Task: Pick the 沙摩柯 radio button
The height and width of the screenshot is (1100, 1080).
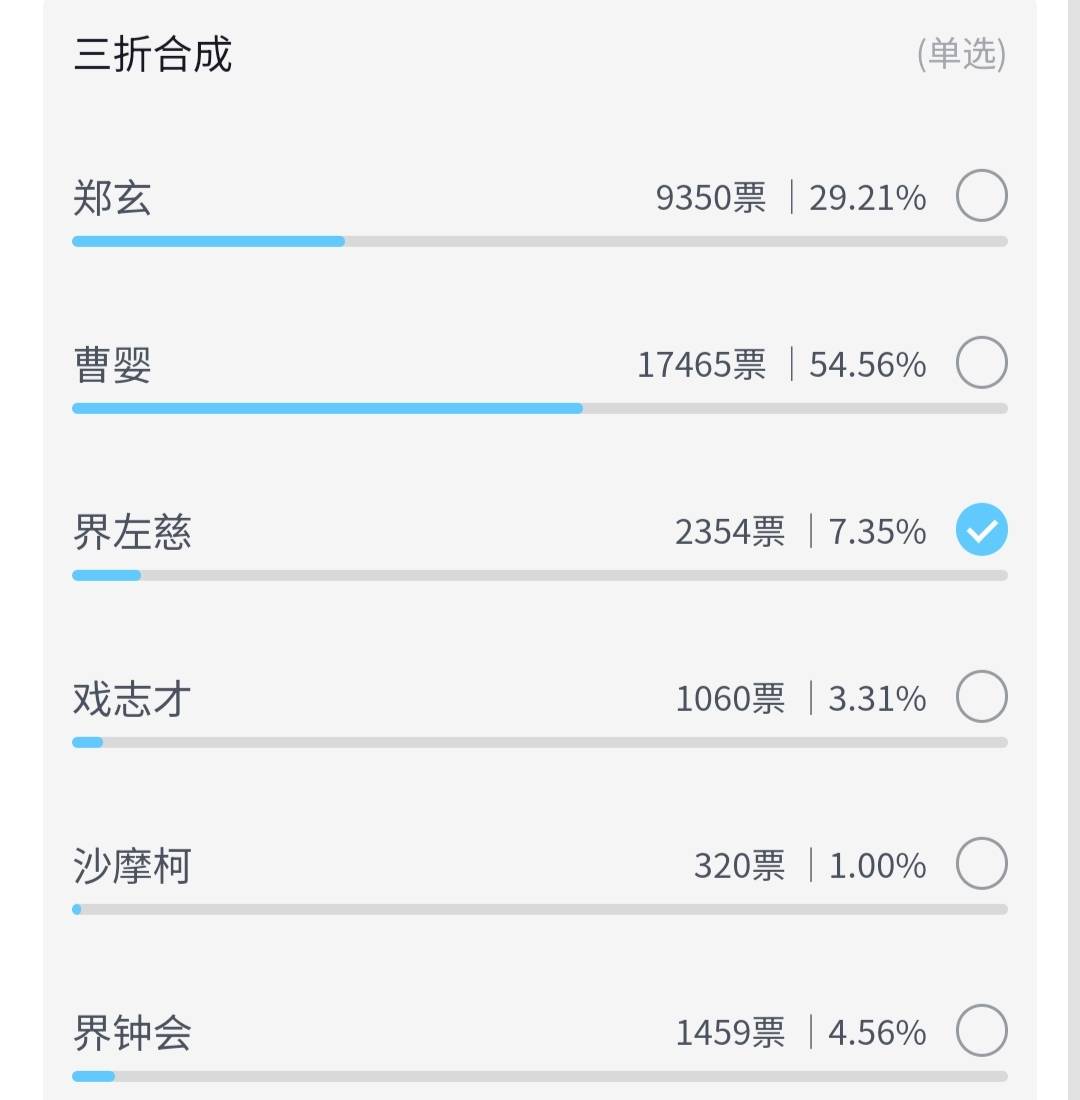Action: click(981, 864)
